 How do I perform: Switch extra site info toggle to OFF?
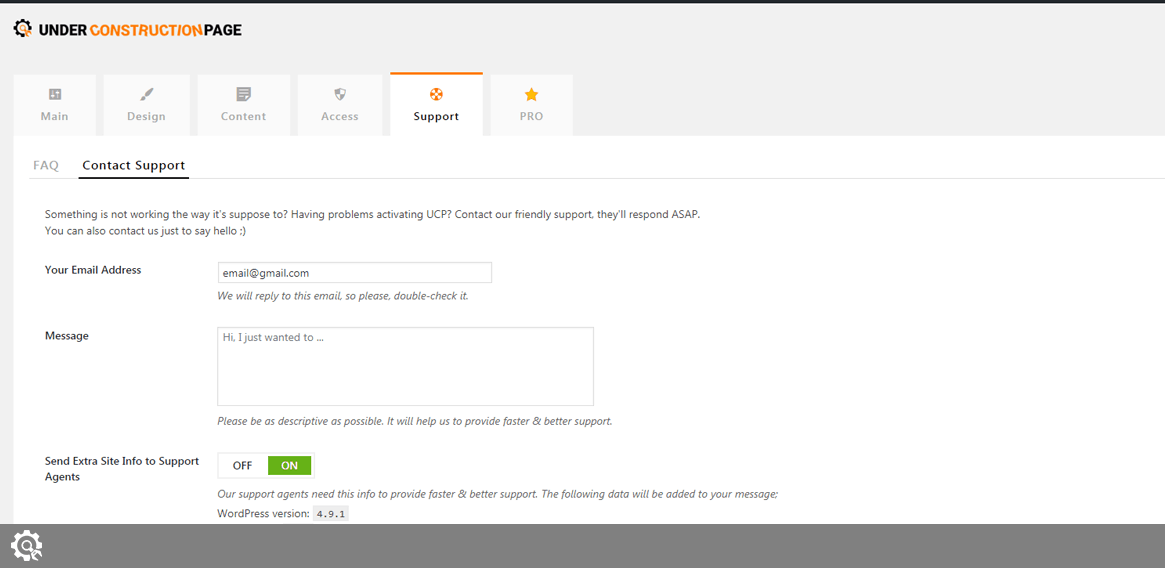pos(243,466)
